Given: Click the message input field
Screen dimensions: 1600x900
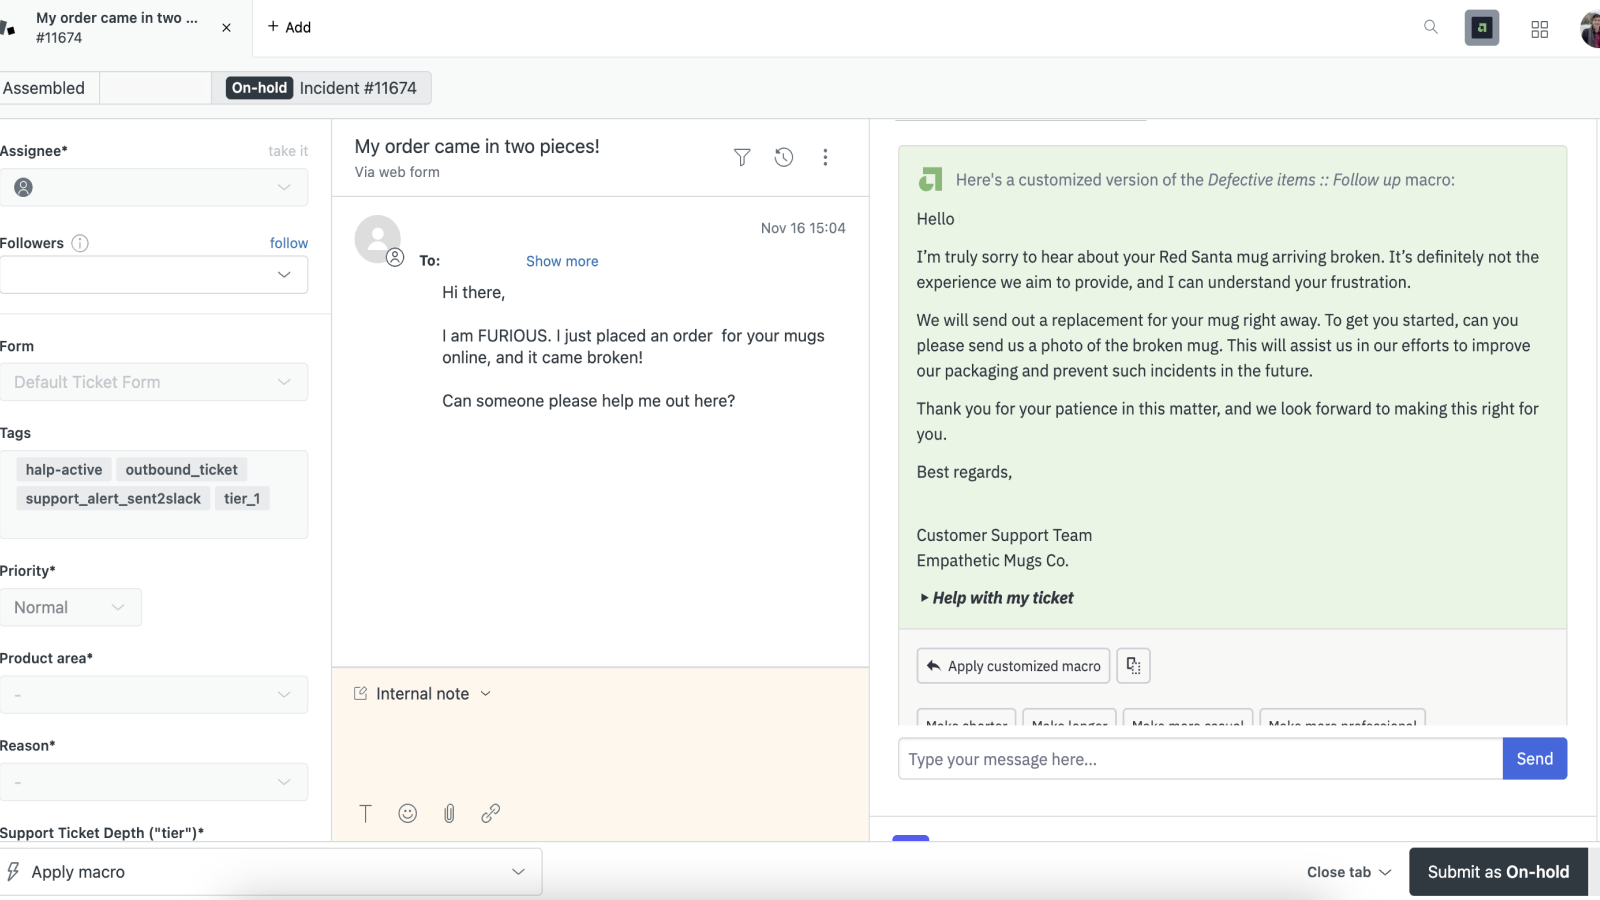Looking at the screenshot, I should (x=1200, y=759).
